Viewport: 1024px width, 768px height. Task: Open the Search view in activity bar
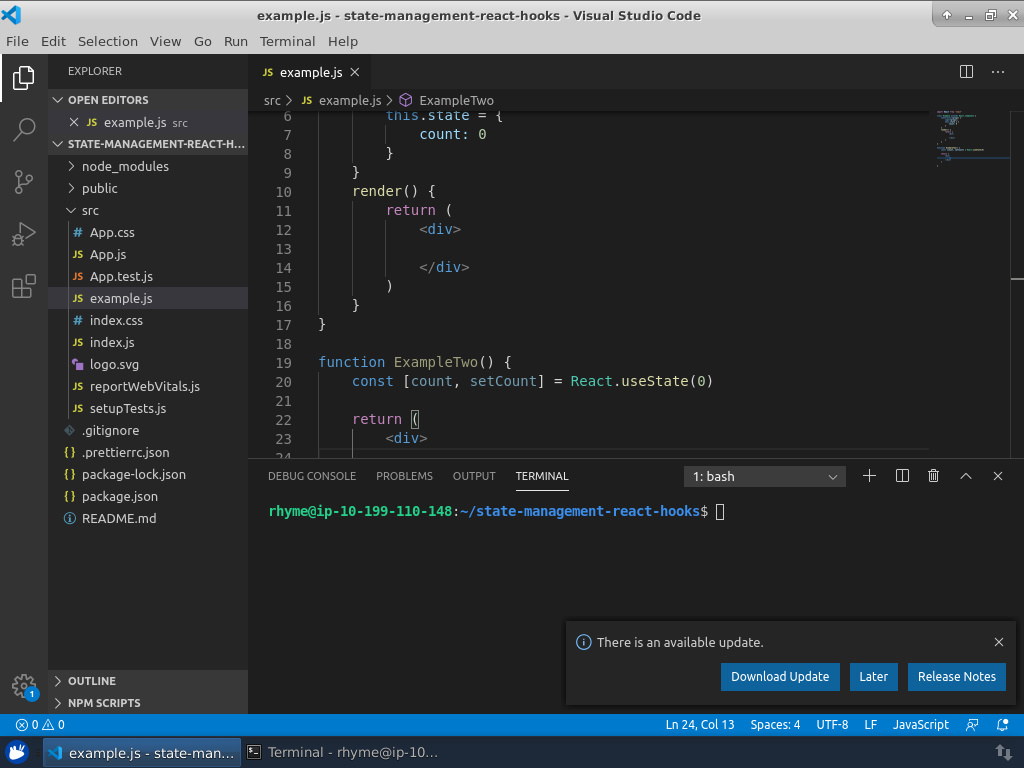(24, 130)
